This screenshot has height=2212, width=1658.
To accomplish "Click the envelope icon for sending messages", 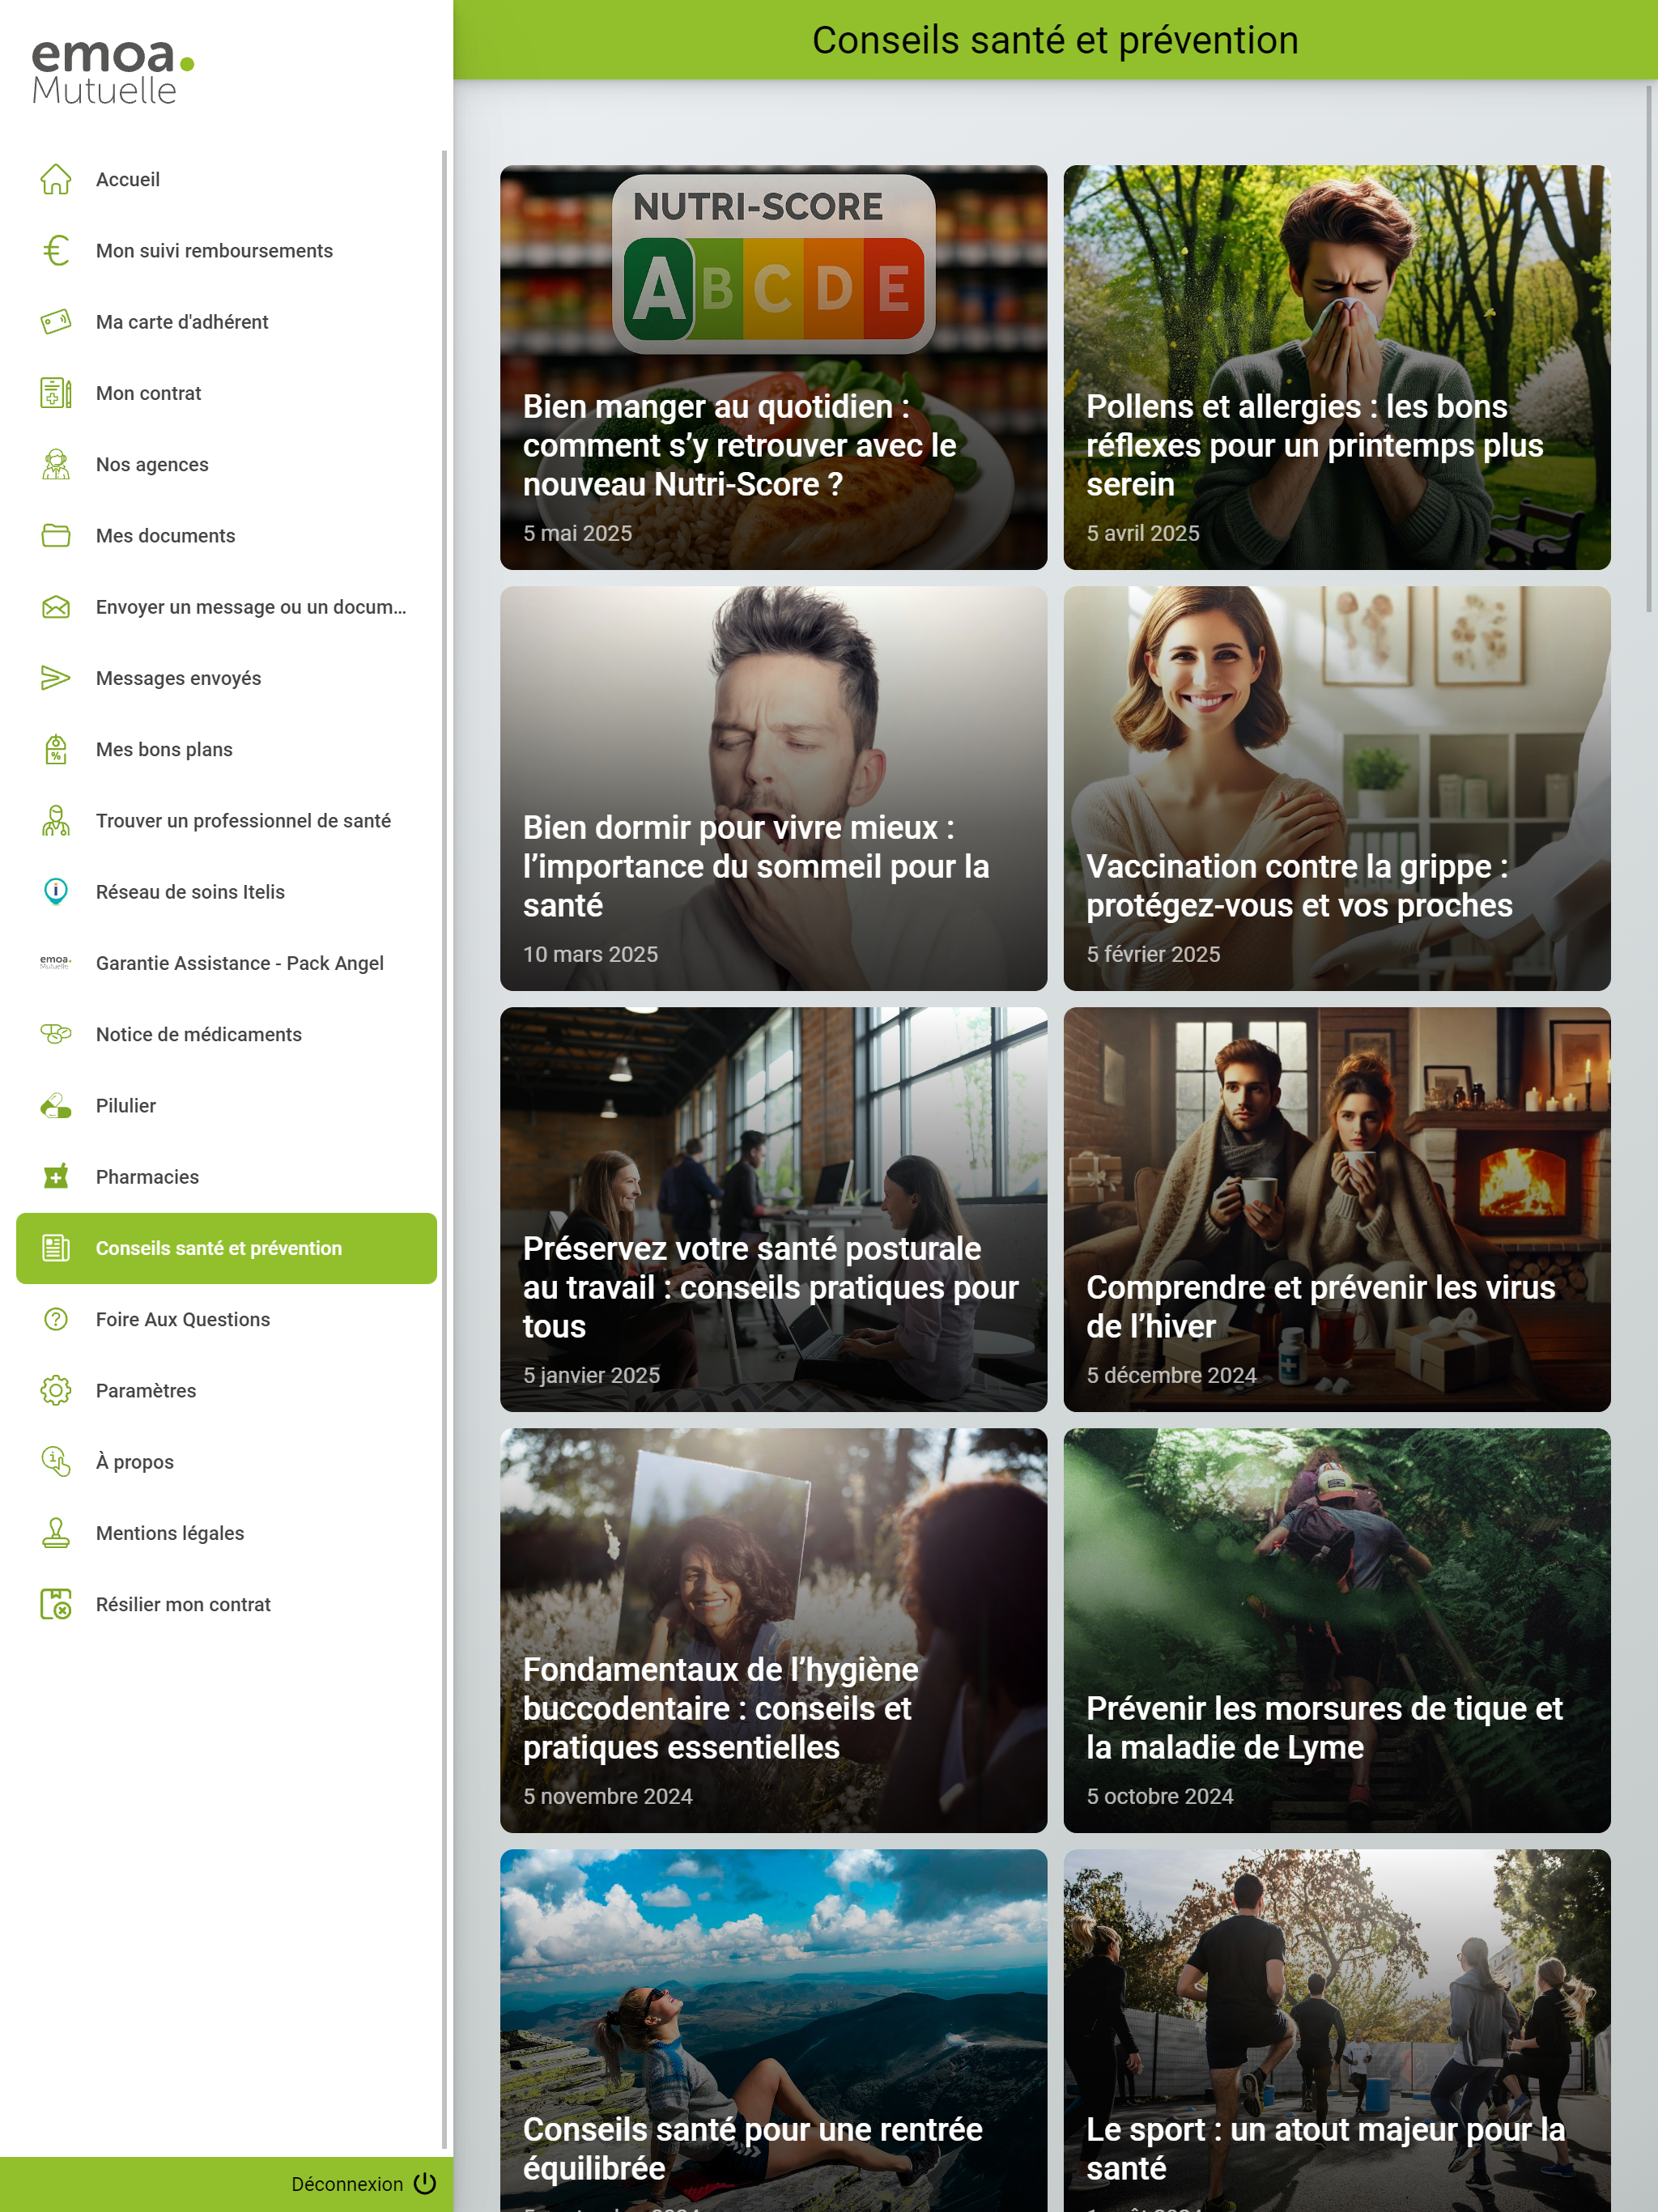I will 56,607.
